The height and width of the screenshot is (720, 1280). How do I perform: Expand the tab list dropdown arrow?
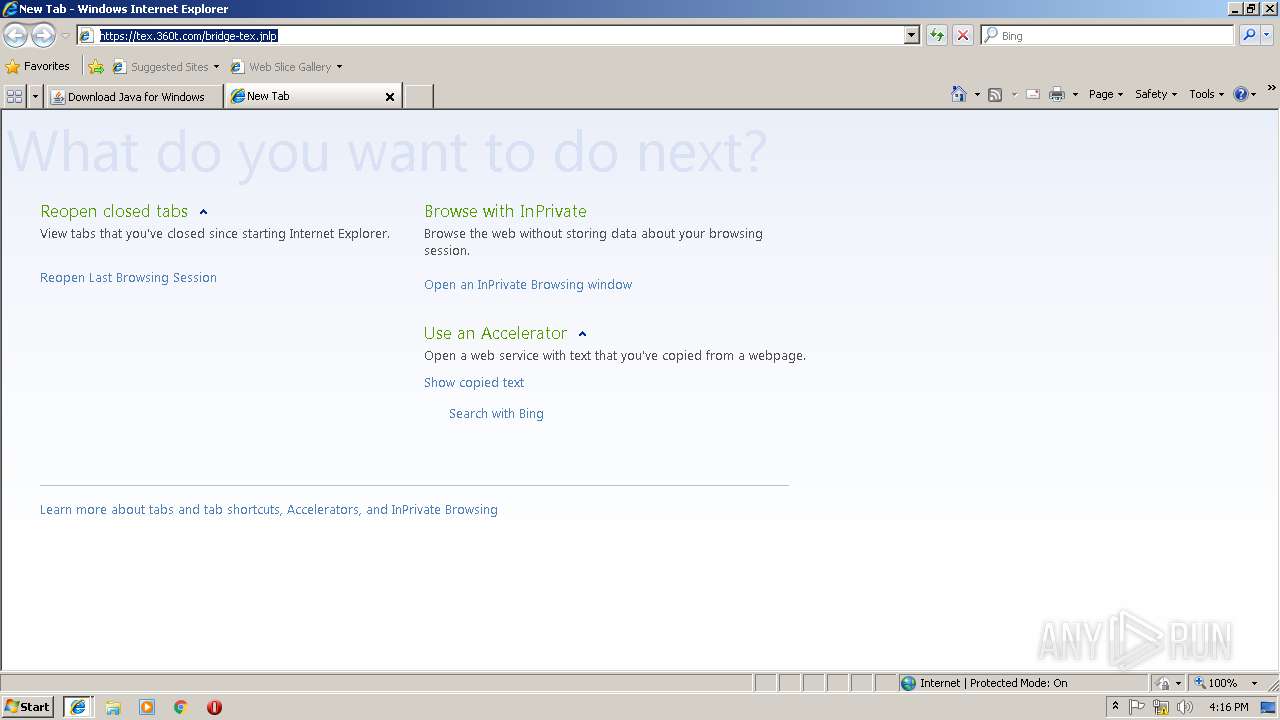[x=36, y=96]
